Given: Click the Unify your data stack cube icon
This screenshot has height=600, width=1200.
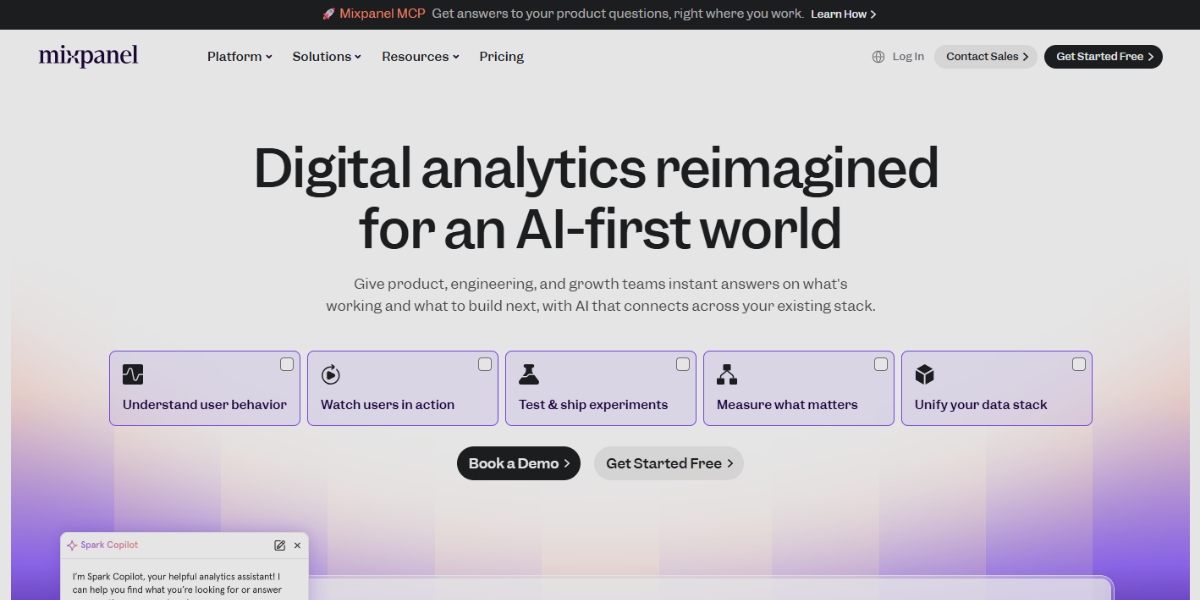Looking at the screenshot, I should click(x=925, y=374).
